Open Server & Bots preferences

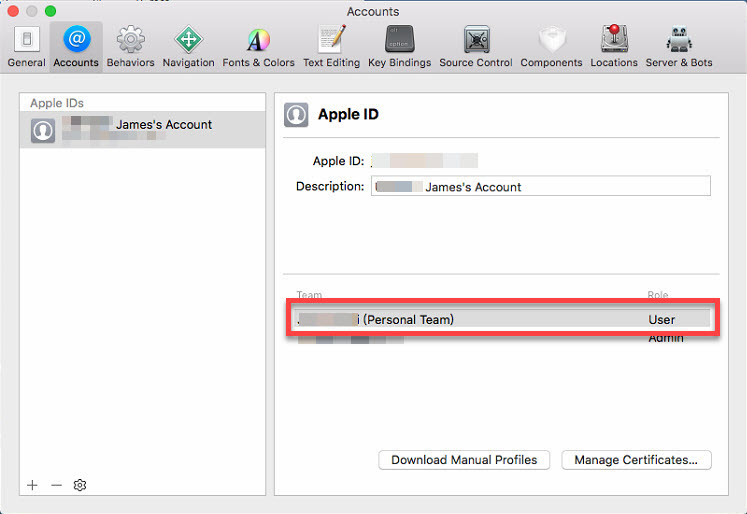[x=679, y=47]
